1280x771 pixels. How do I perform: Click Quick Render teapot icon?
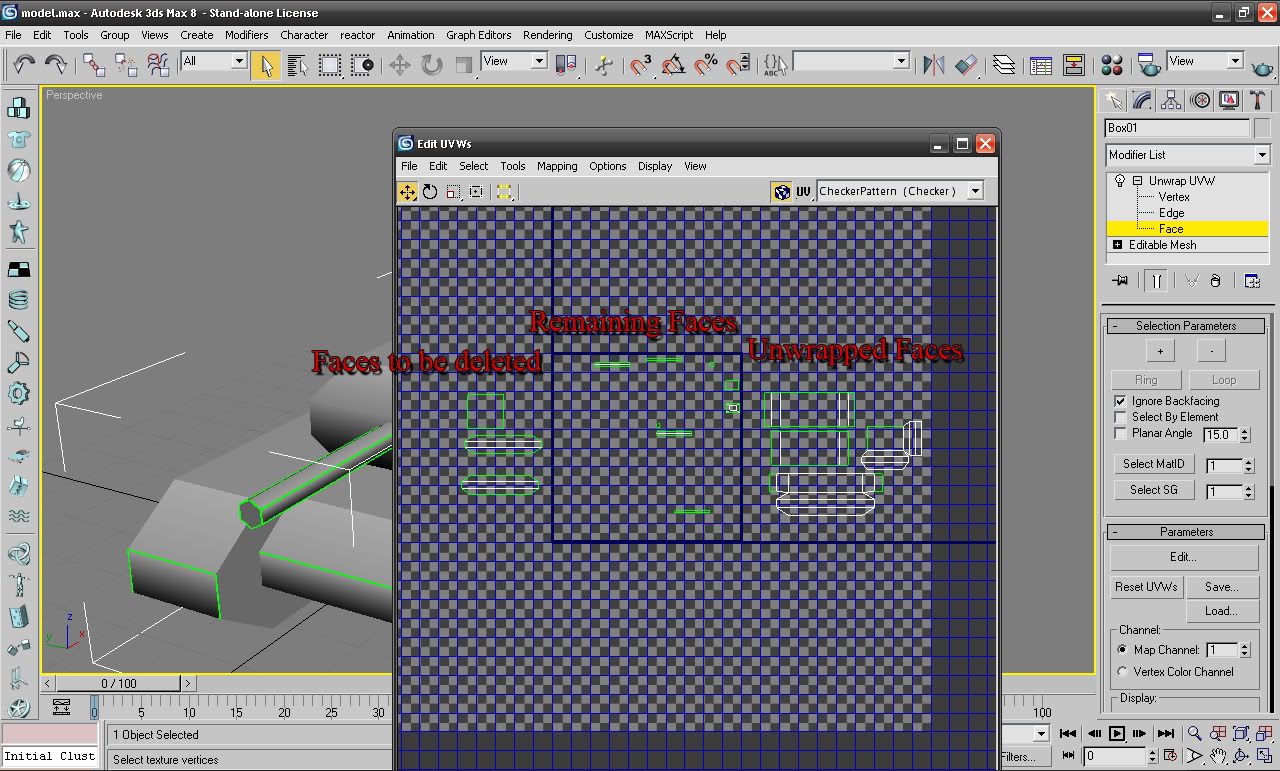click(1263, 65)
